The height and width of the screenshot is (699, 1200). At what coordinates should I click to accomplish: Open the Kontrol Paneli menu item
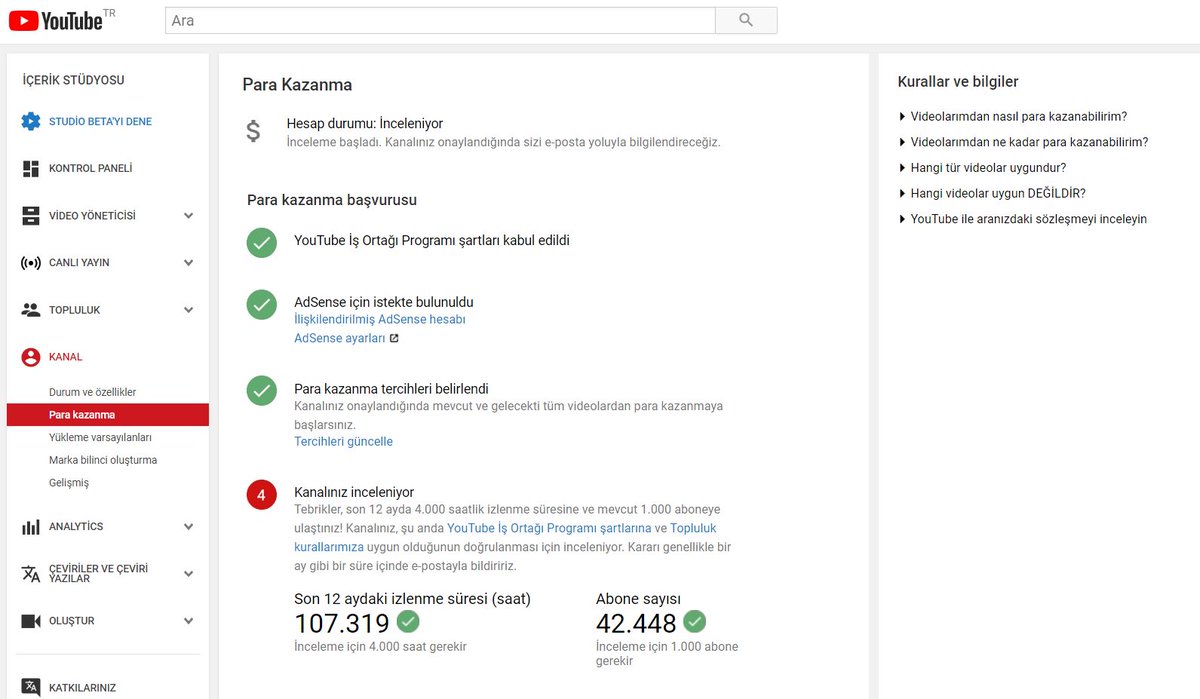pyautogui.click(x=90, y=169)
